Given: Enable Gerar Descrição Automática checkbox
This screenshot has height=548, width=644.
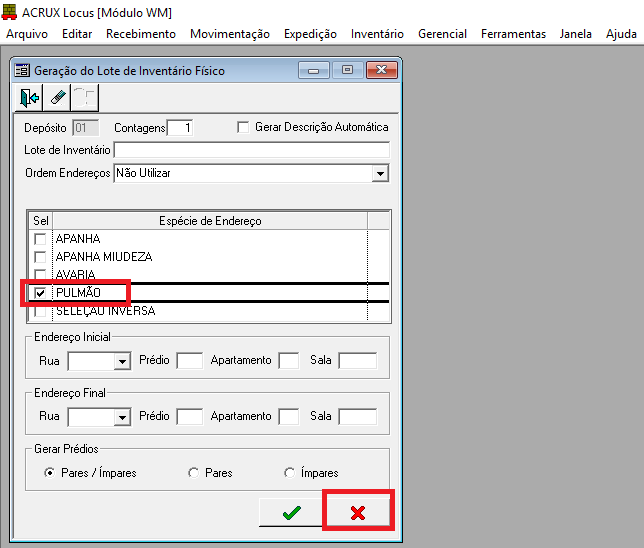Looking at the screenshot, I should [243, 127].
